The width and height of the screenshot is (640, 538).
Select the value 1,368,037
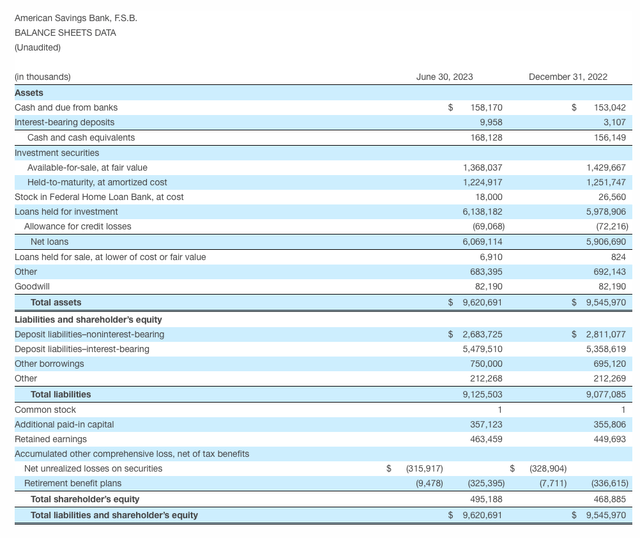point(482,167)
